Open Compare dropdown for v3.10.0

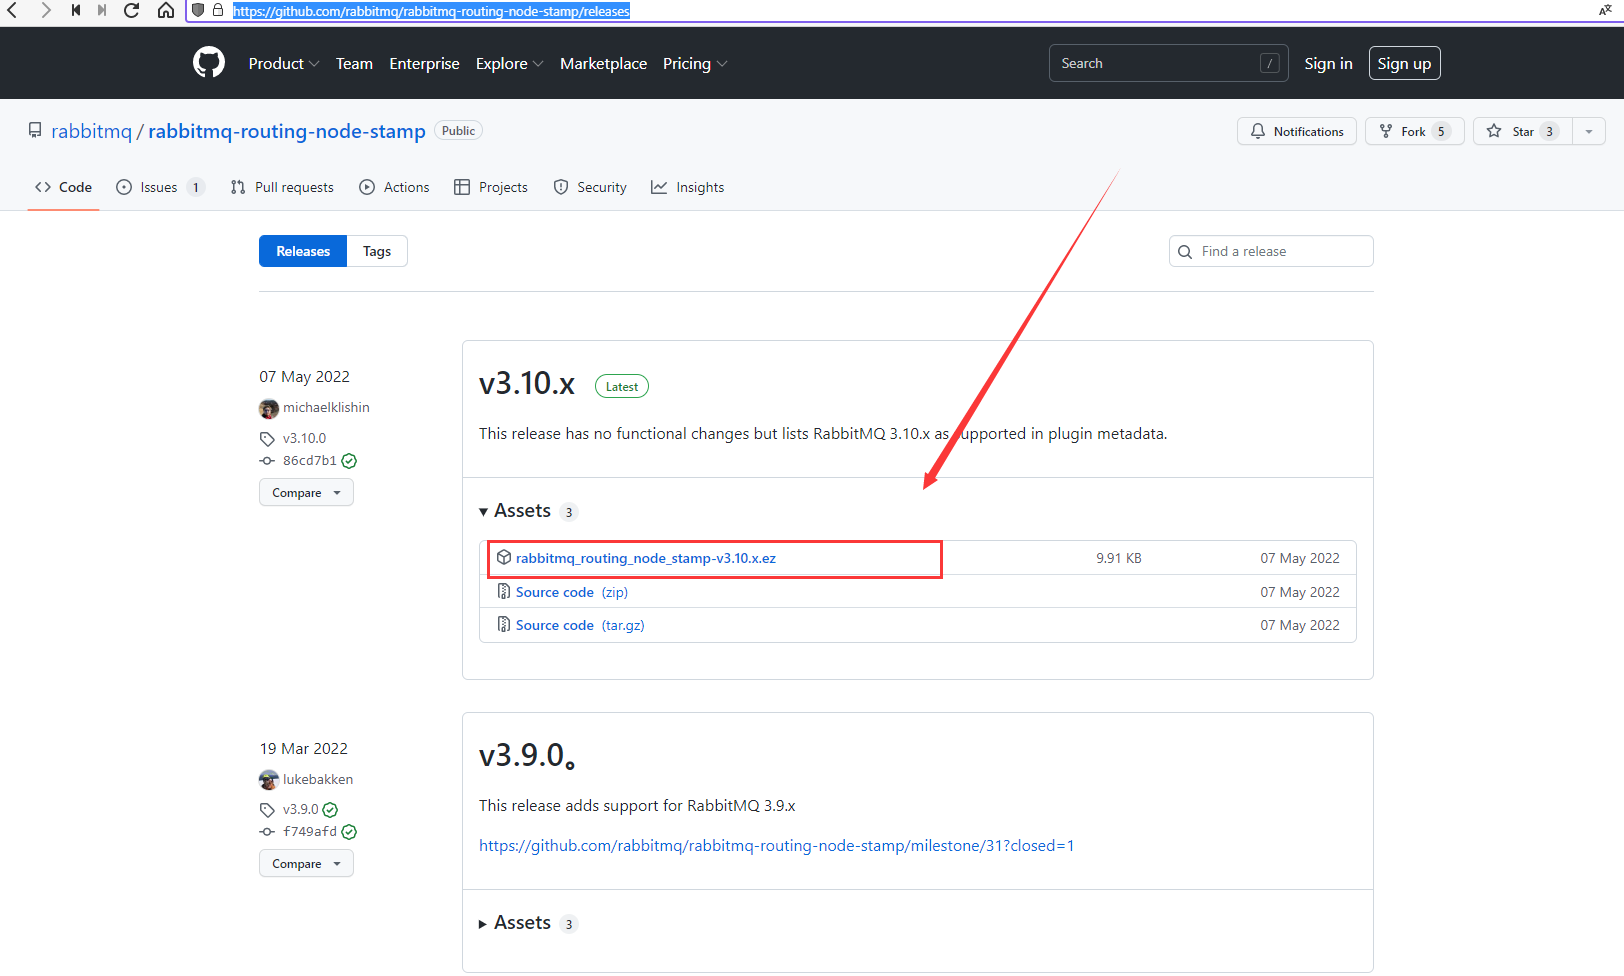coord(306,493)
